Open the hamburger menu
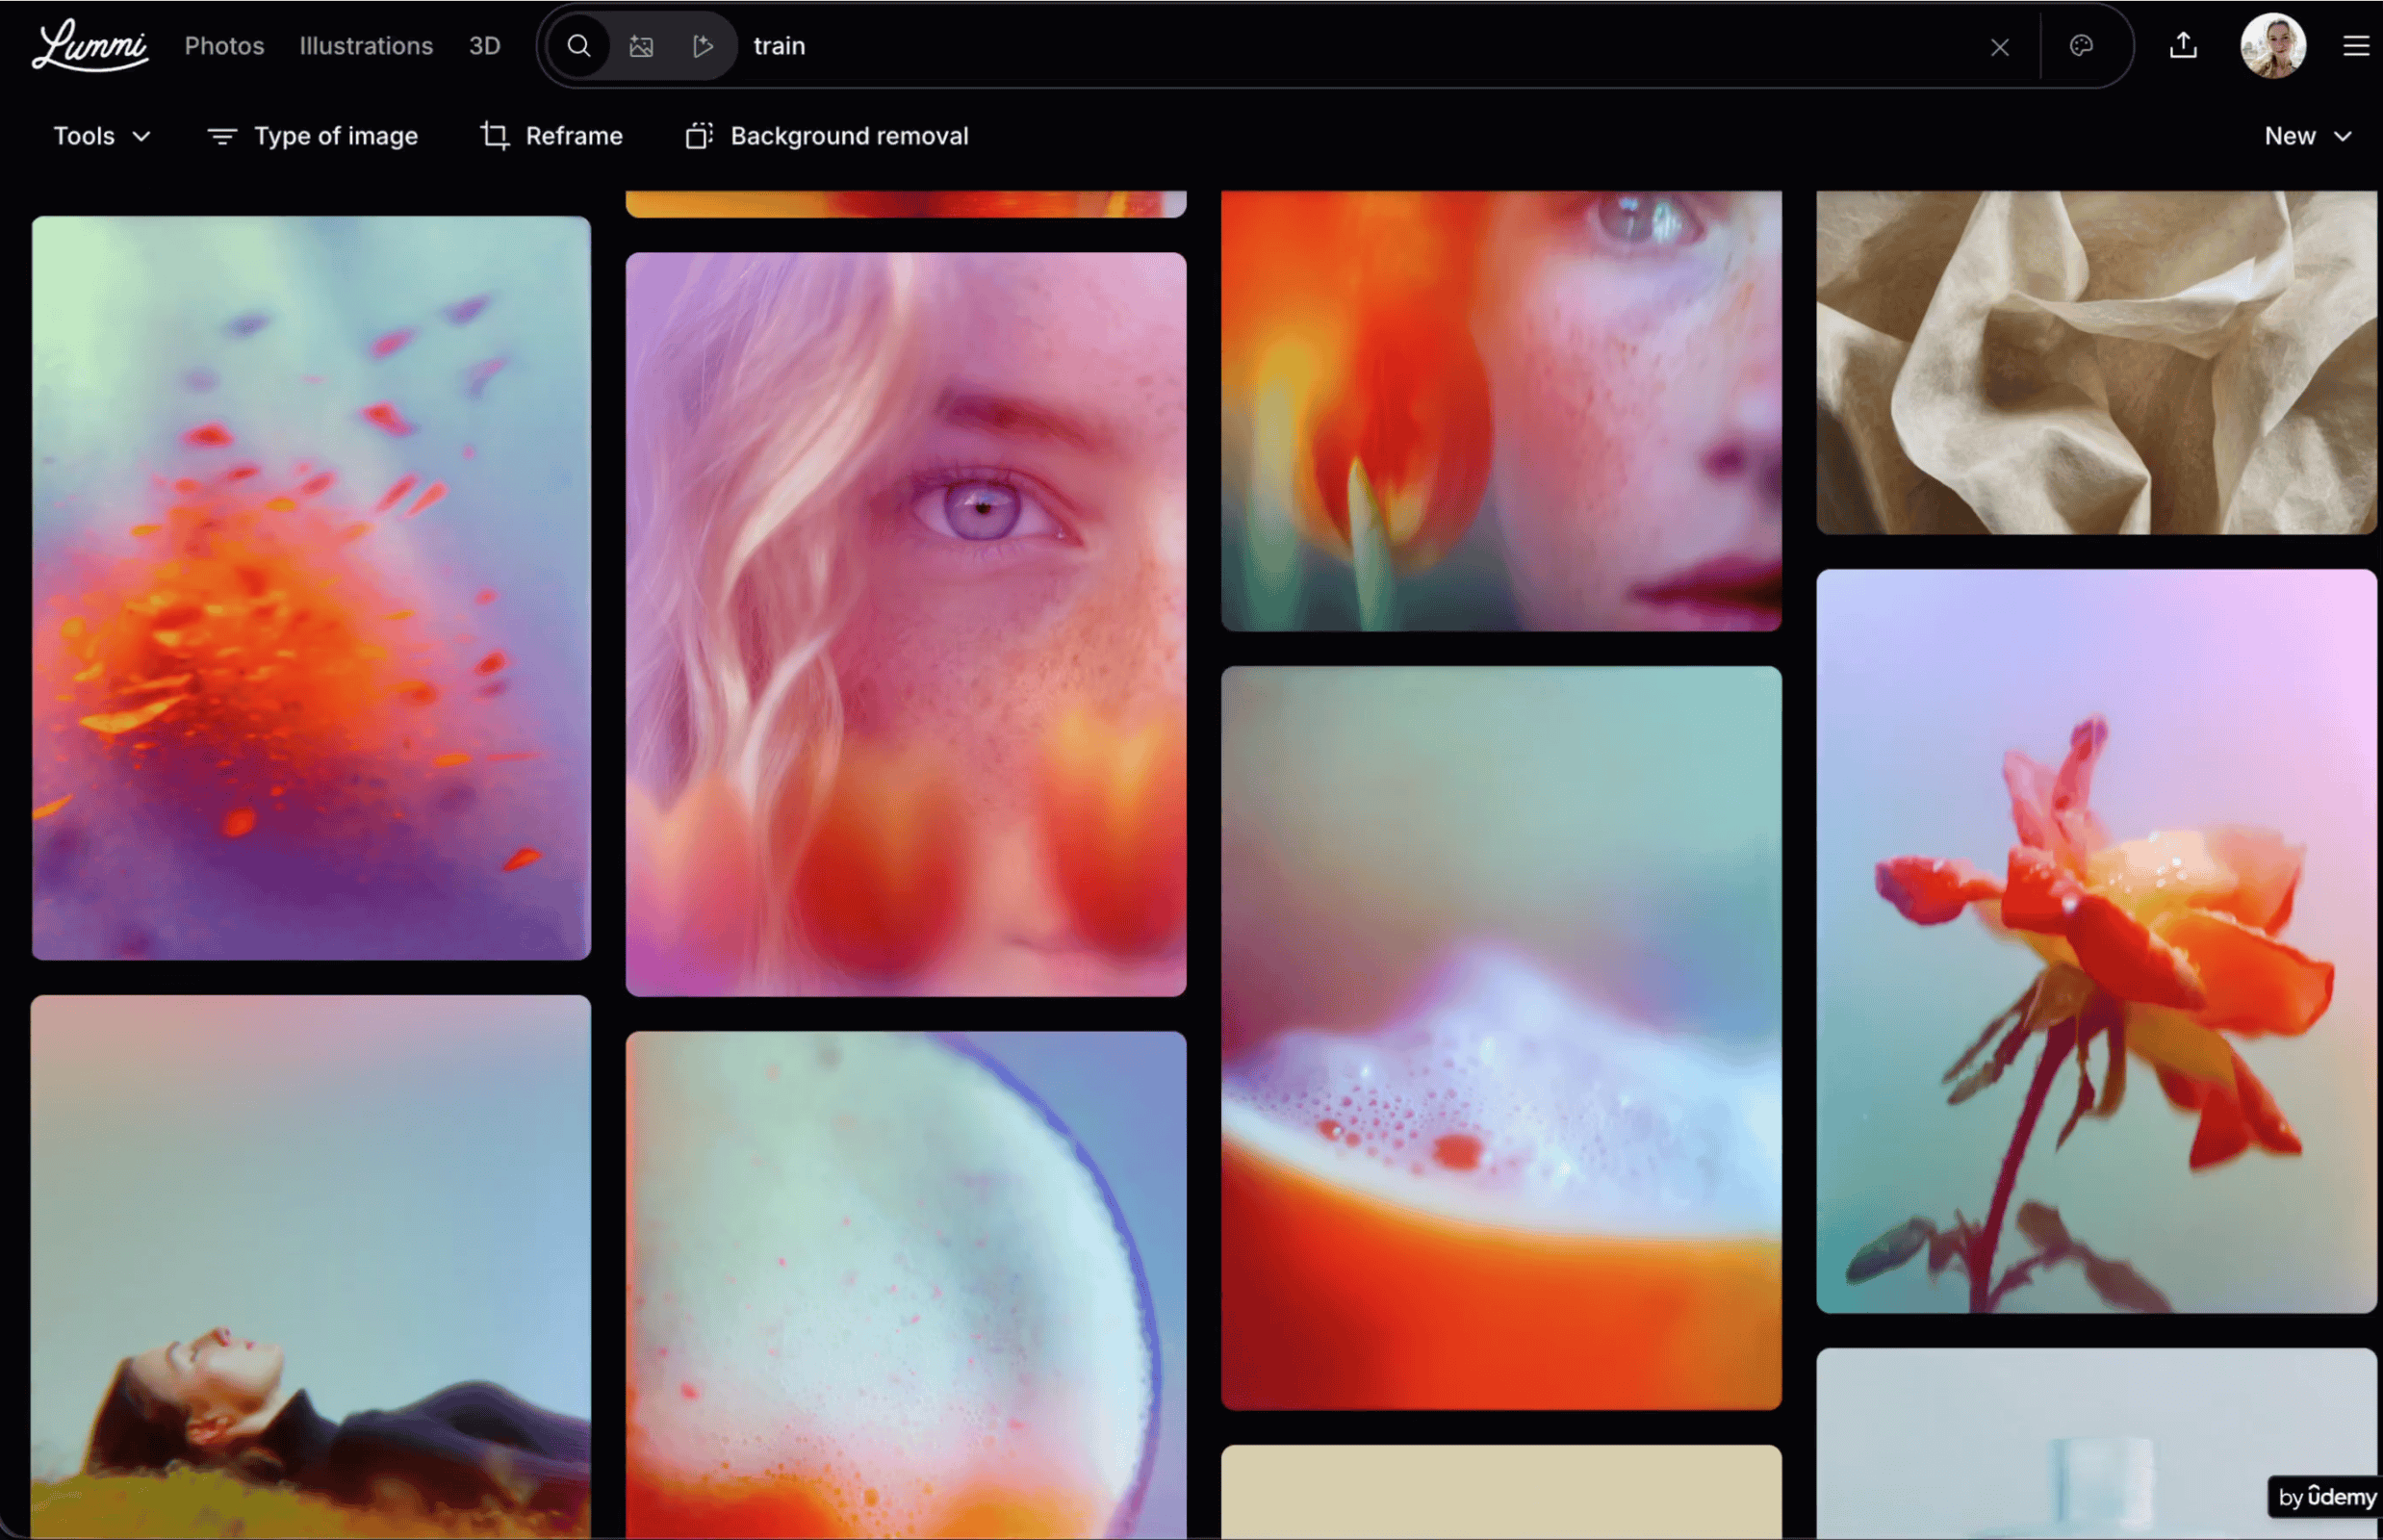 click(2356, 46)
